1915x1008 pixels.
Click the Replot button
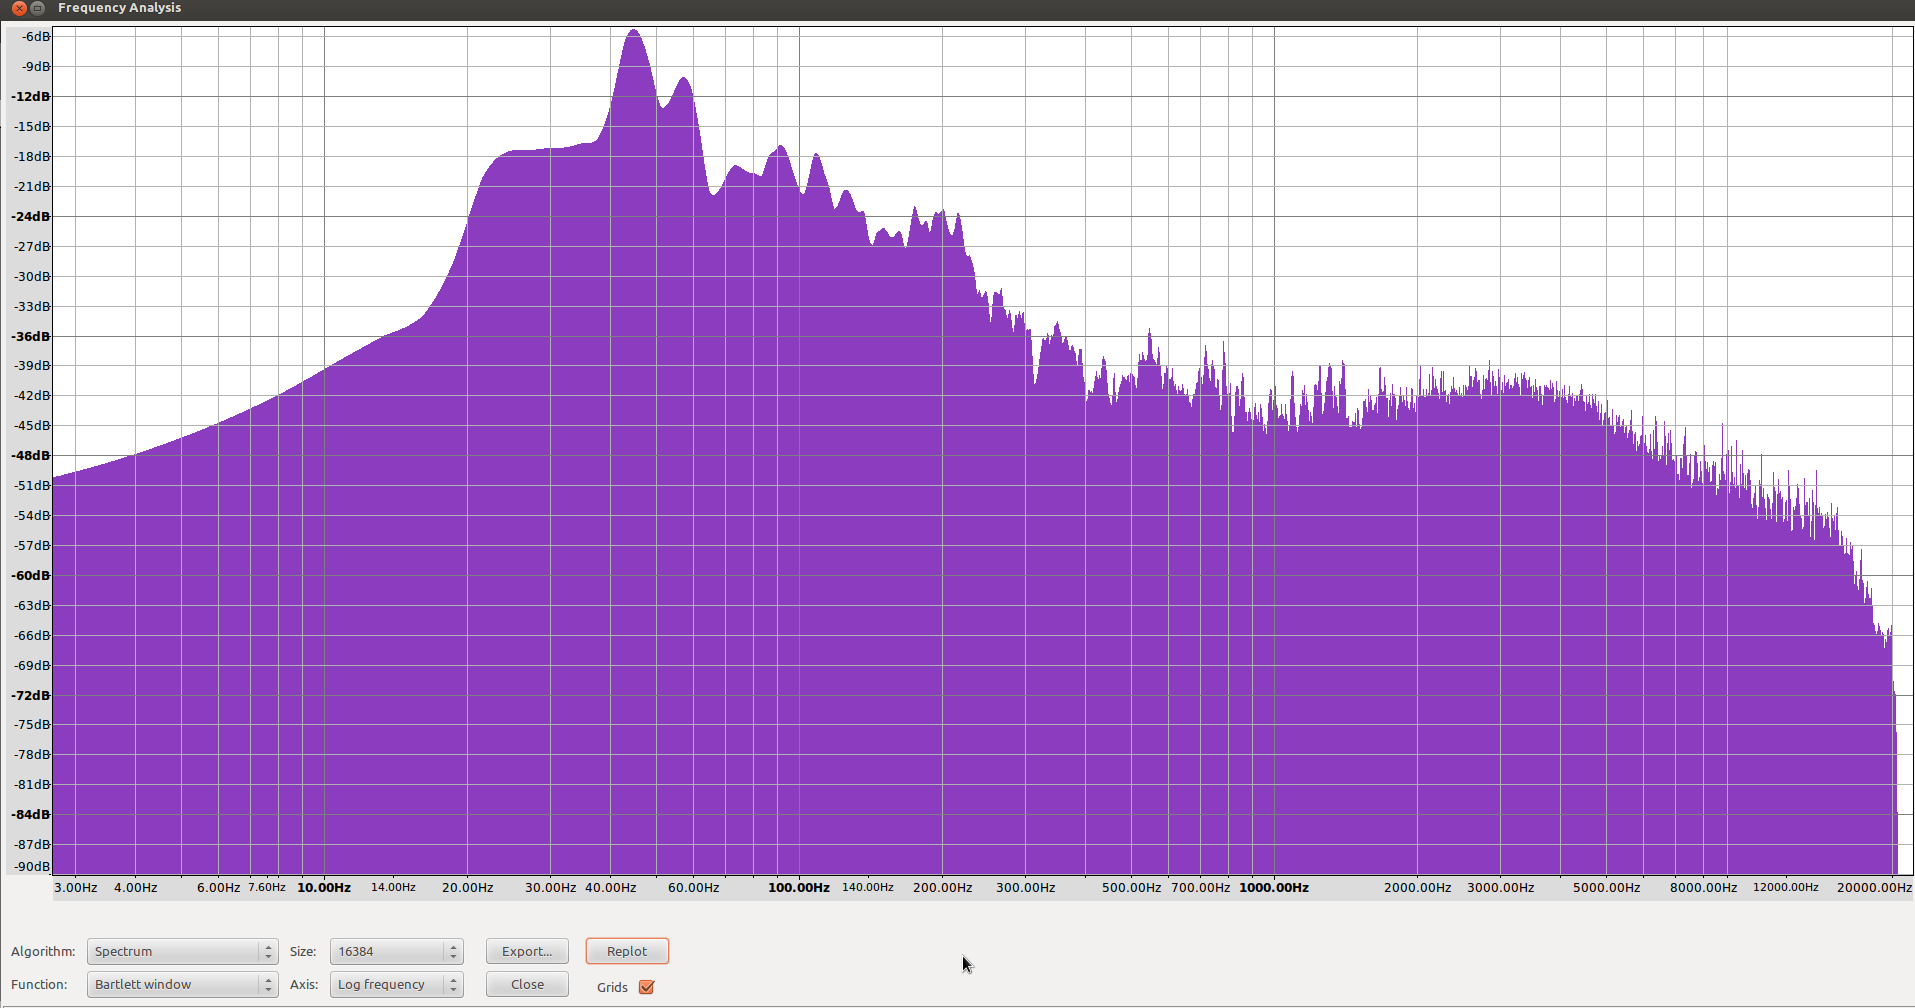(x=627, y=951)
